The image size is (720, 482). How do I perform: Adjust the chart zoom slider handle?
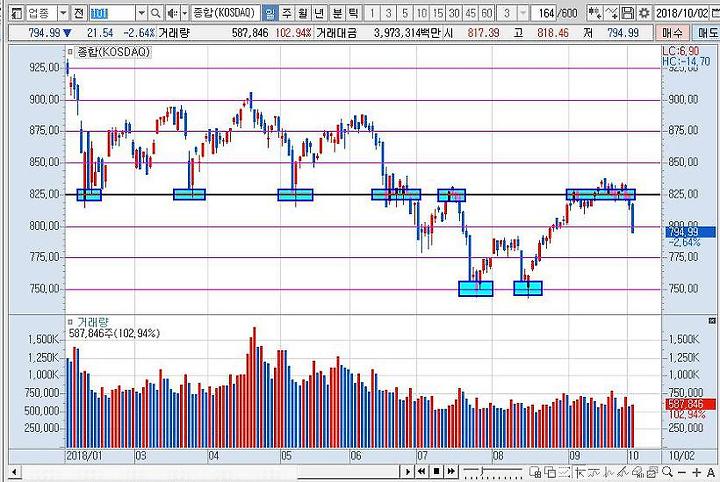482,471
